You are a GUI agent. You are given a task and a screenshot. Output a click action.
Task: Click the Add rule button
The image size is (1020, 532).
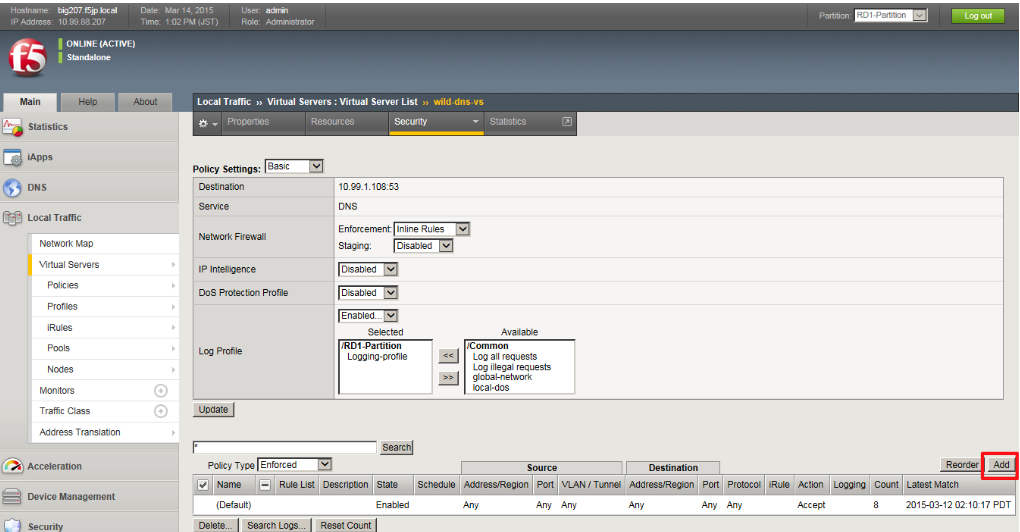[x=1001, y=464]
